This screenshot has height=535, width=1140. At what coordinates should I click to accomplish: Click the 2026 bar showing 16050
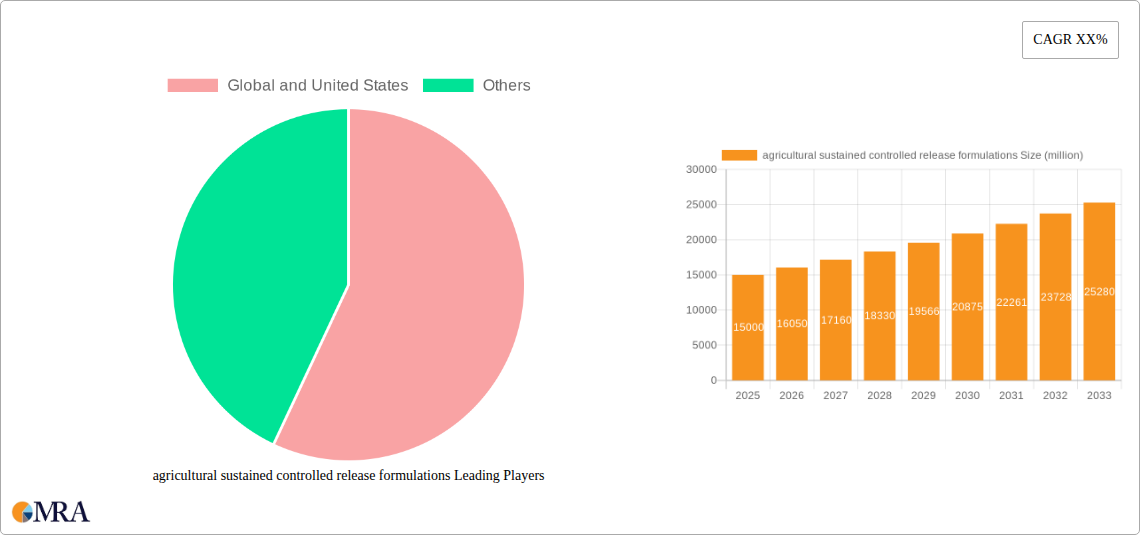[792, 323]
